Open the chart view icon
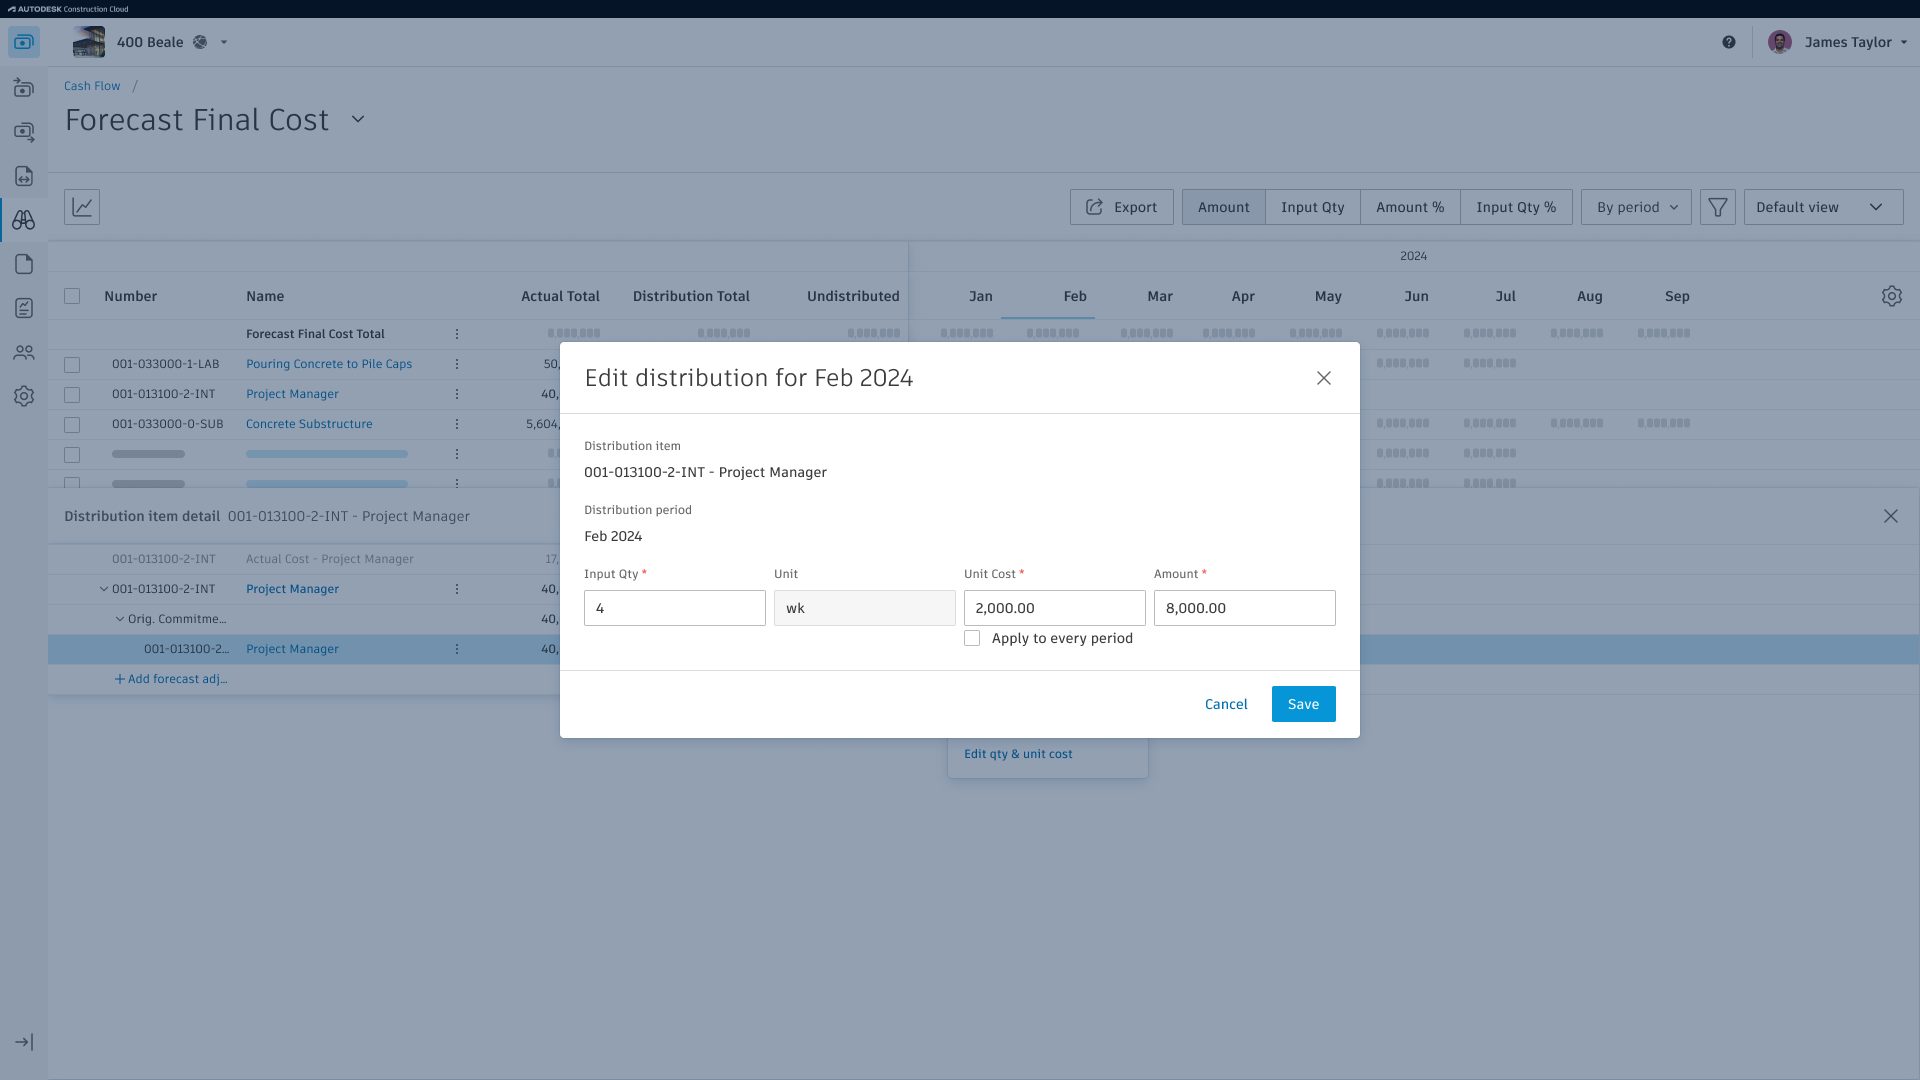Image resolution: width=1920 pixels, height=1080 pixels. 82,207
